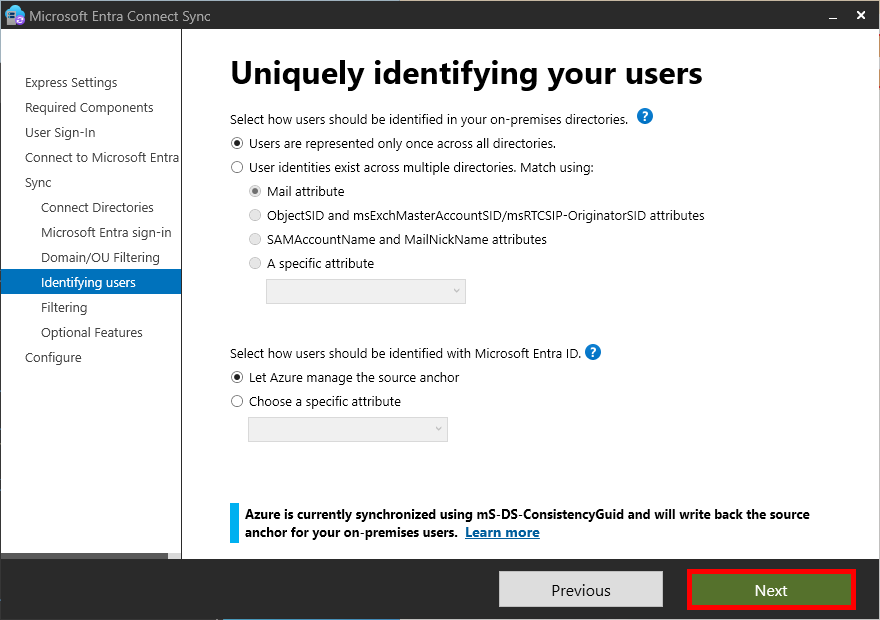
Task: Minimize the Entra Connect Sync window
Action: (x=833, y=15)
